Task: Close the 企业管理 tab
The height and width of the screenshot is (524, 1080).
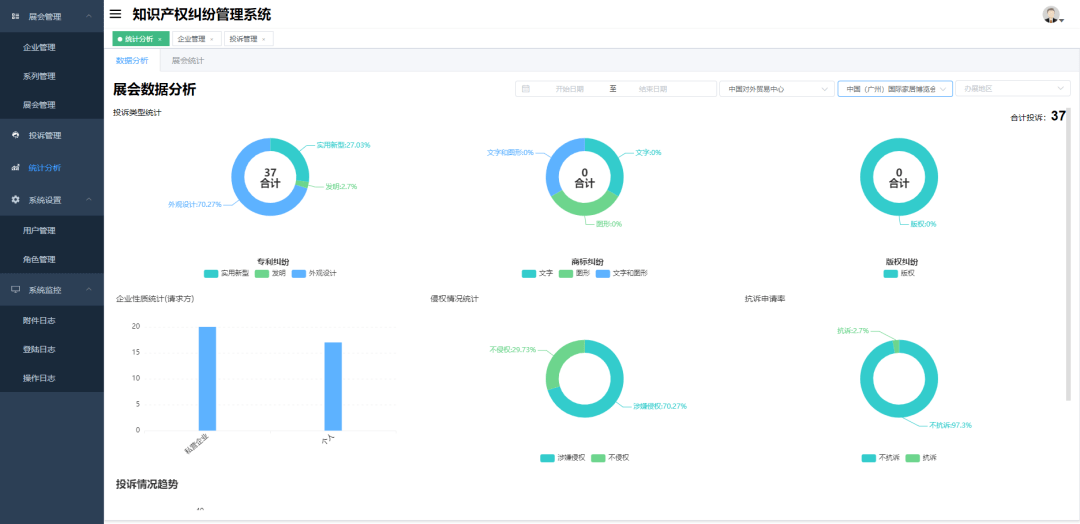Action: coord(211,39)
